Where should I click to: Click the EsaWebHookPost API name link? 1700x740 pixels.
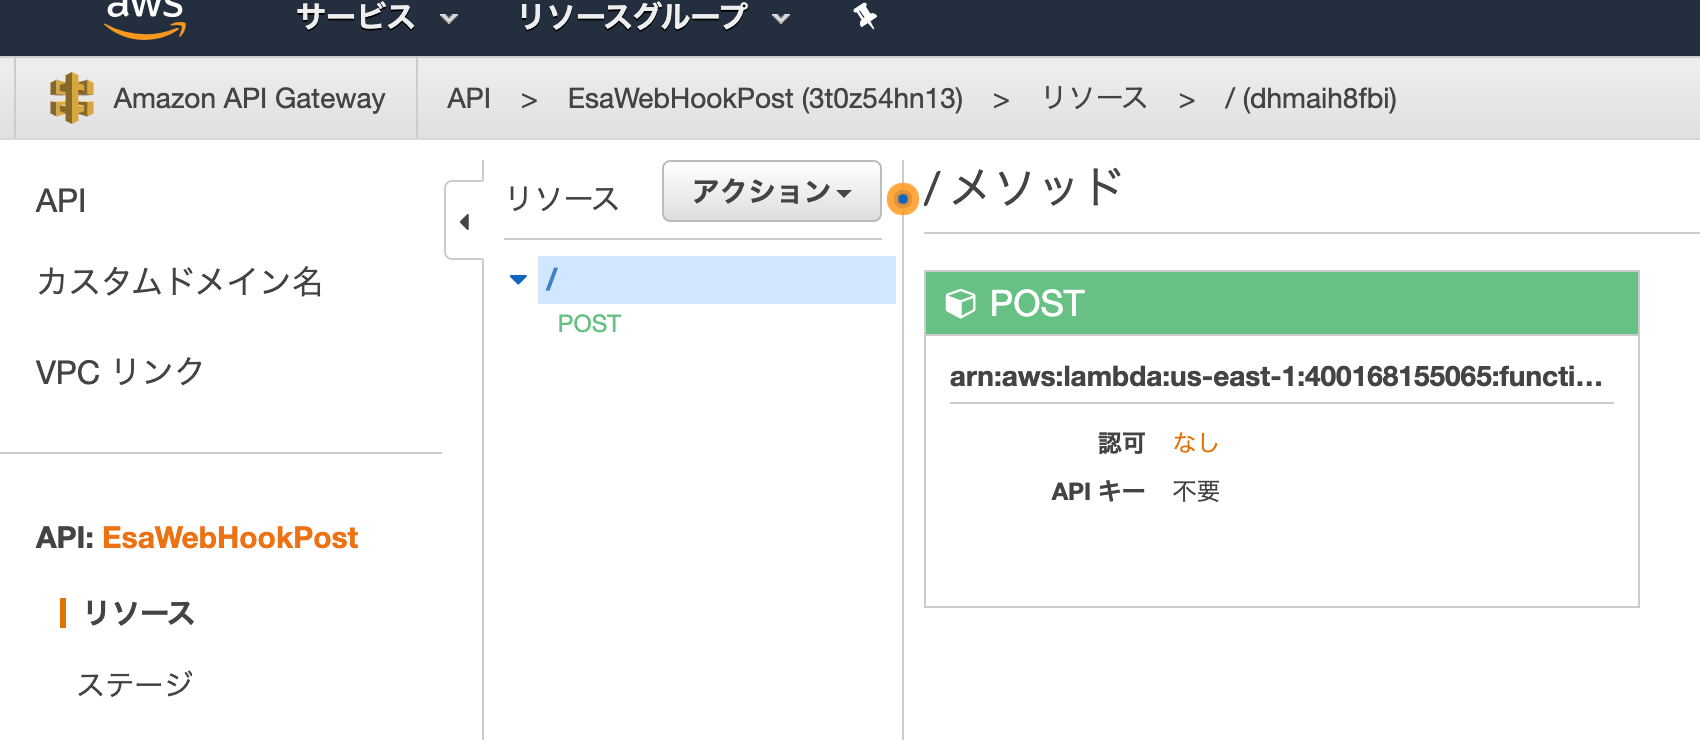[230, 538]
